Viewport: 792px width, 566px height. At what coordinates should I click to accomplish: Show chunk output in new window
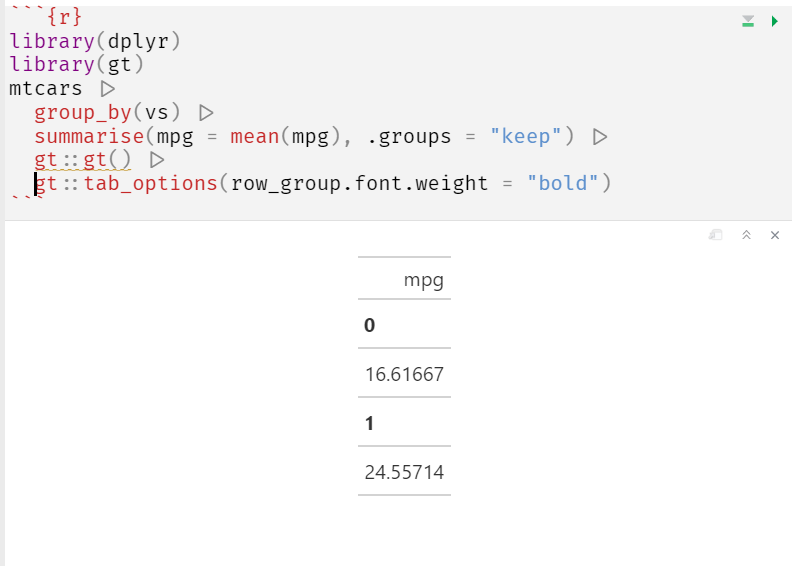[716, 235]
